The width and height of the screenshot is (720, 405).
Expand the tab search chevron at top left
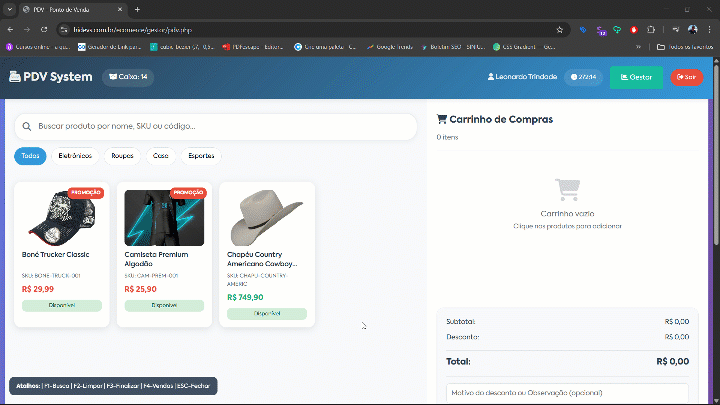pyautogui.click(x=10, y=10)
